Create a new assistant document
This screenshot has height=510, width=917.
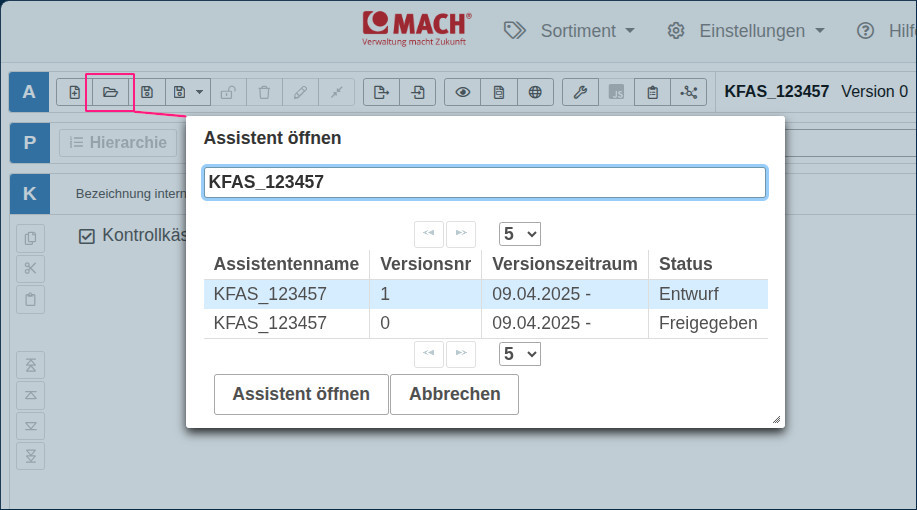[x=75, y=92]
